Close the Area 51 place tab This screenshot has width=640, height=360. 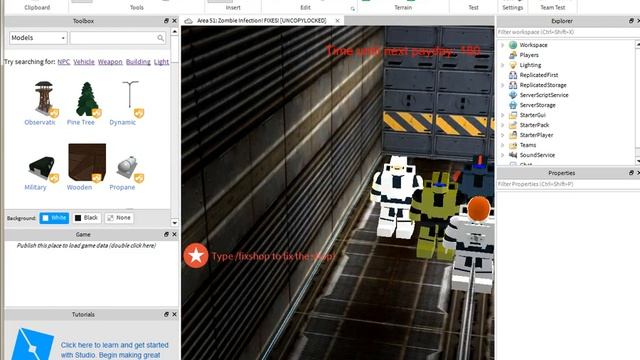click(x=338, y=20)
